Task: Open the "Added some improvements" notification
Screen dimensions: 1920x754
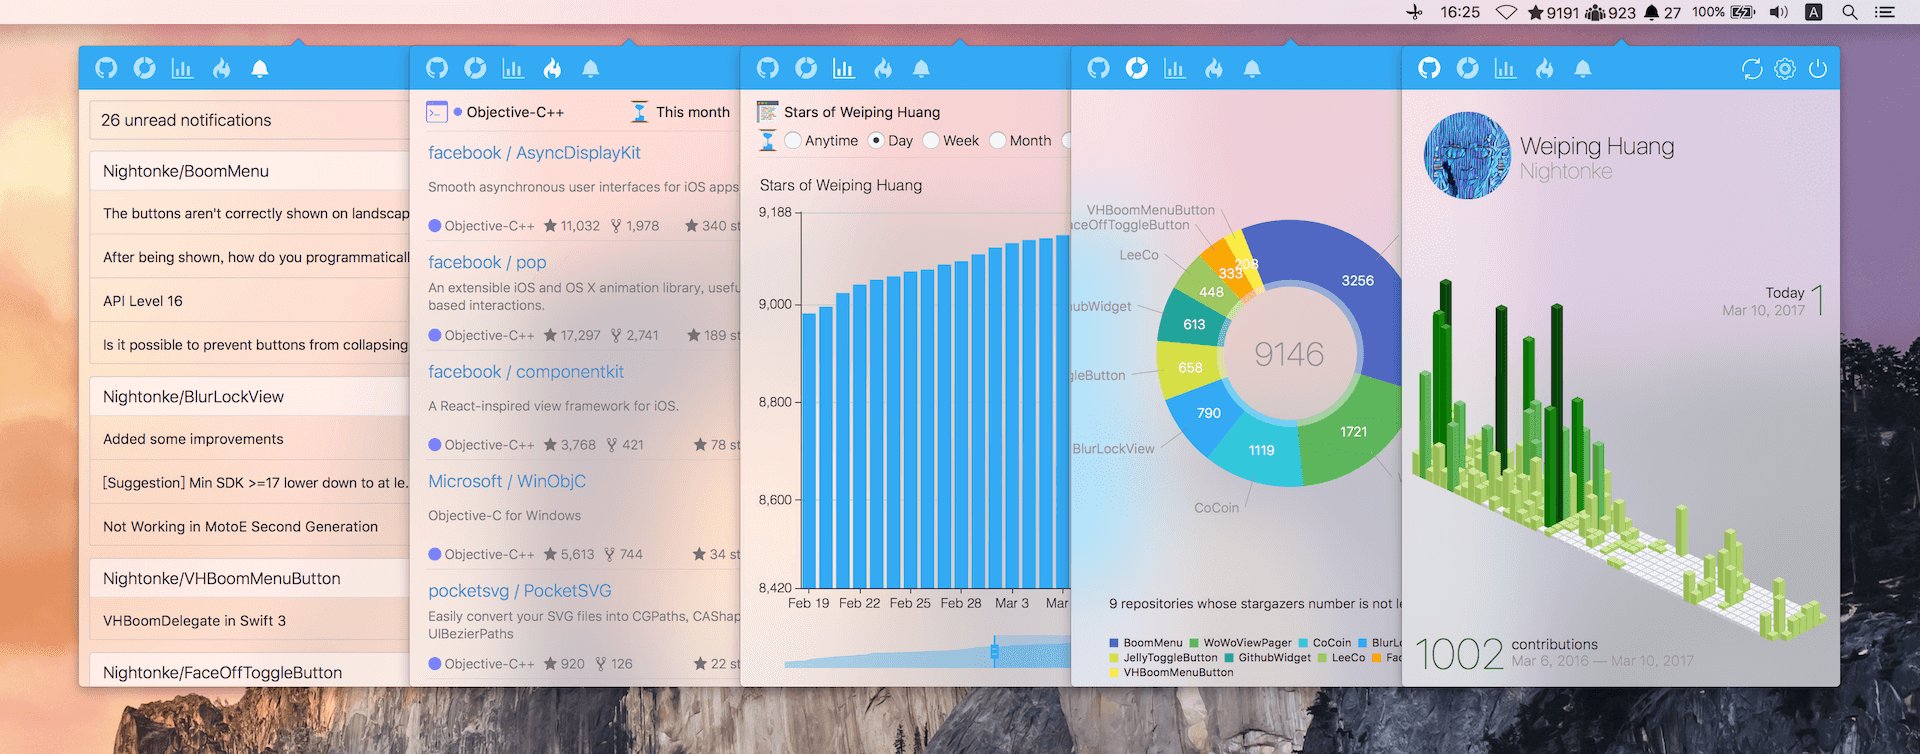Action: pyautogui.click(x=249, y=439)
